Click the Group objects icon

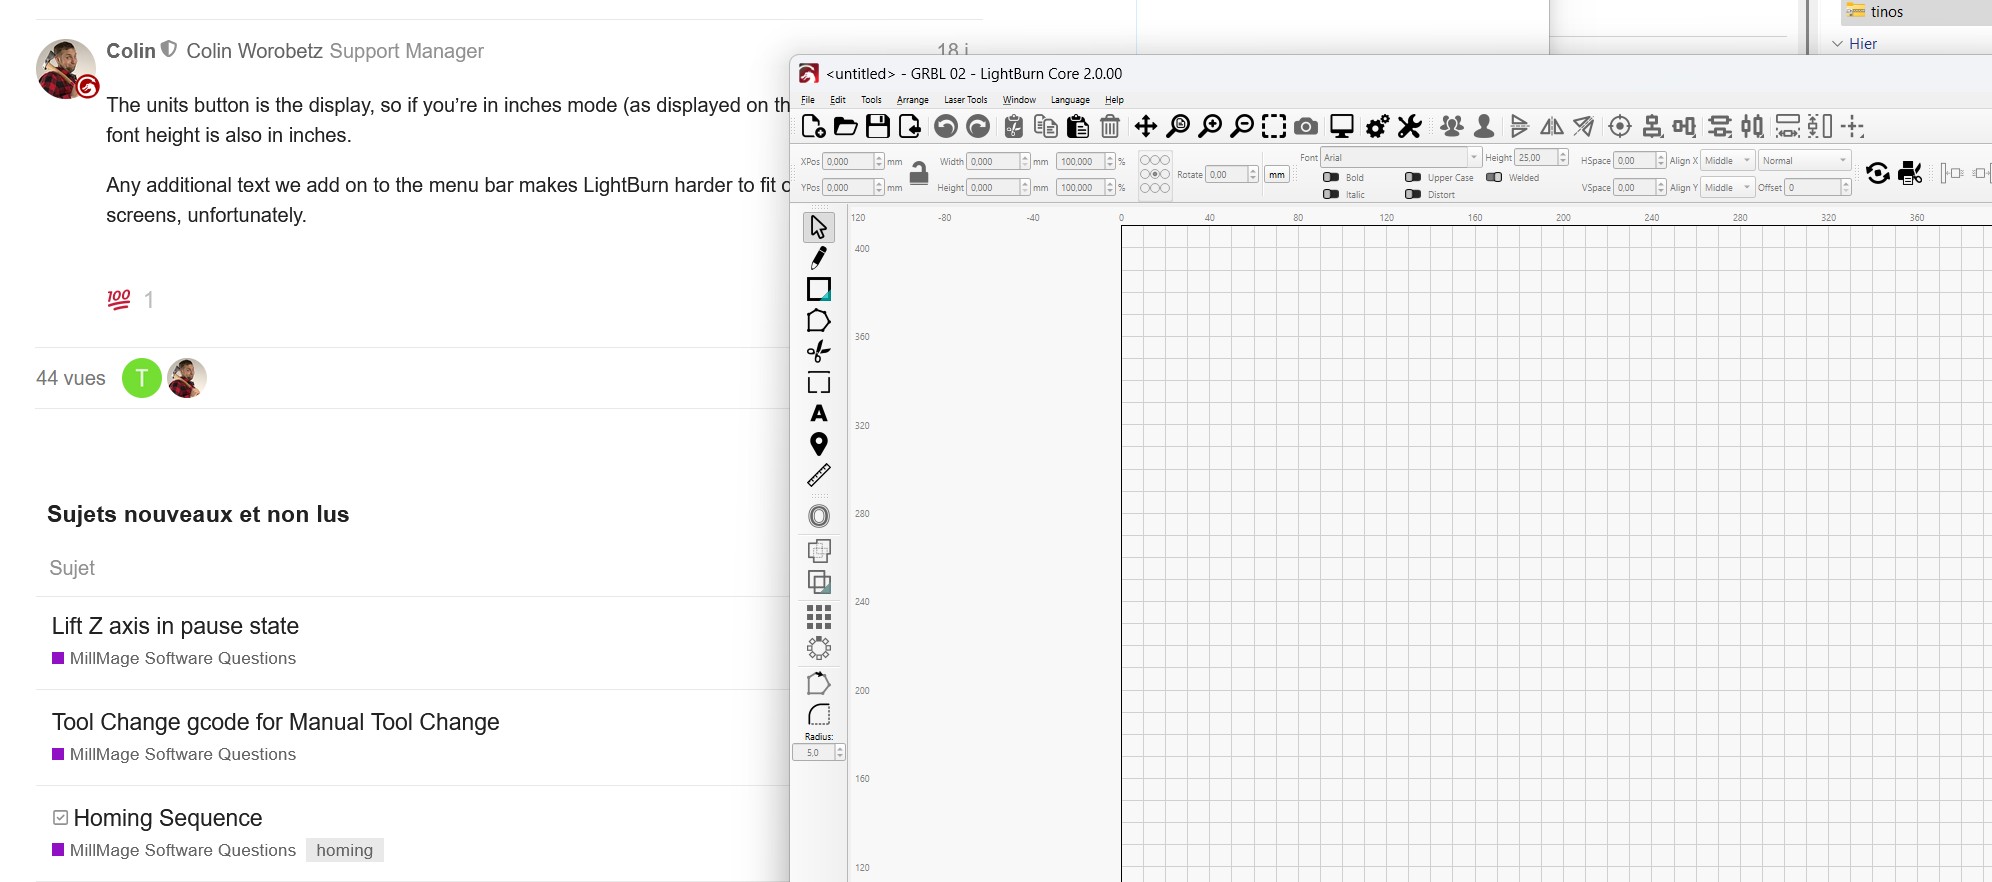point(1452,126)
